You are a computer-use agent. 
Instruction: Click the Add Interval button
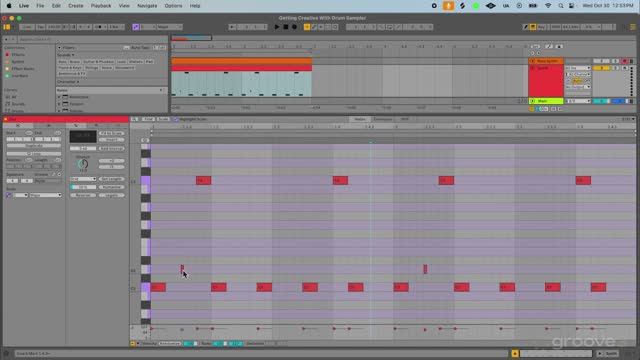[111, 149]
